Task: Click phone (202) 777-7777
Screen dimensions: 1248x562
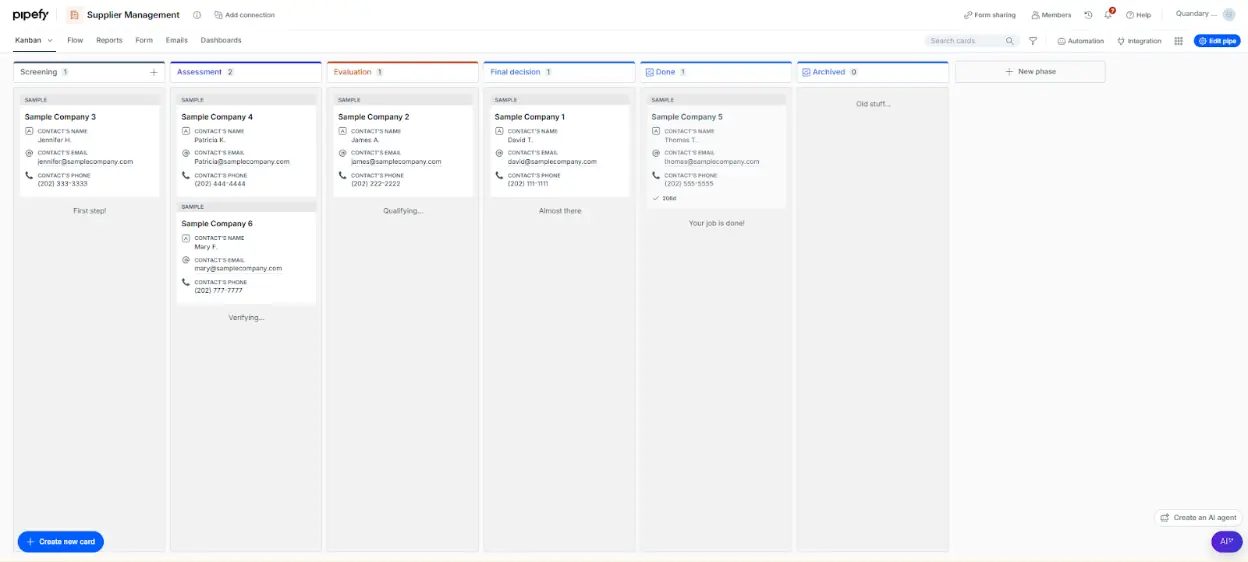Action: pyautogui.click(x=218, y=290)
